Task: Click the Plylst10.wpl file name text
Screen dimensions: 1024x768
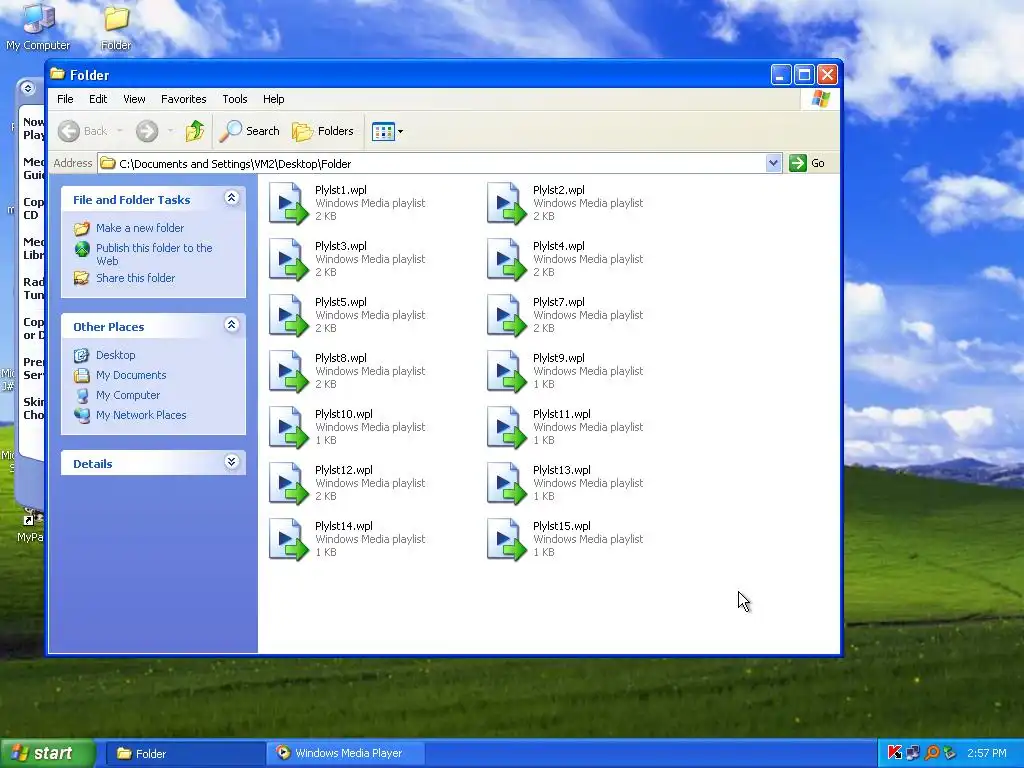Action: point(344,414)
